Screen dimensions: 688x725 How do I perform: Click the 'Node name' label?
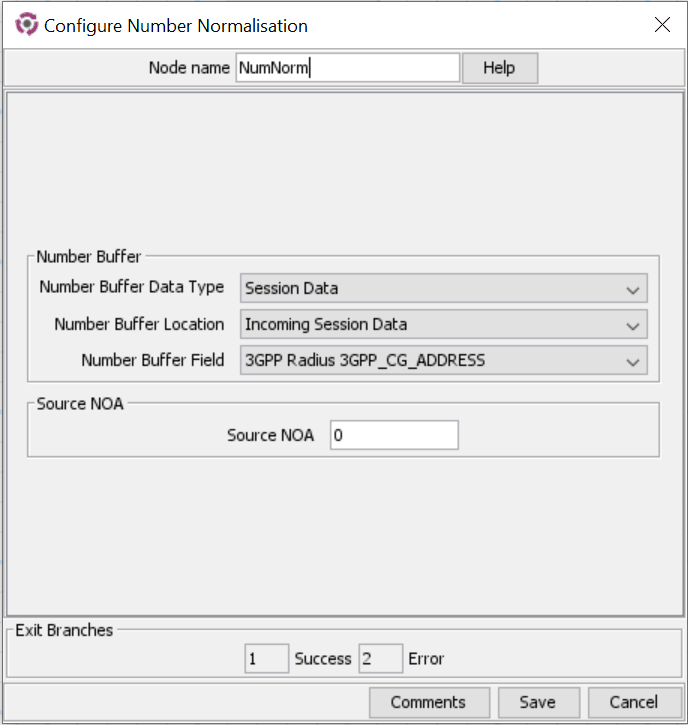click(189, 68)
